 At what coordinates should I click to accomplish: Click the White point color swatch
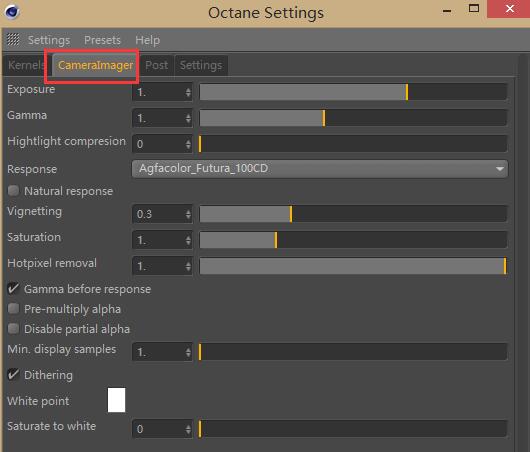click(x=116, y=400)
